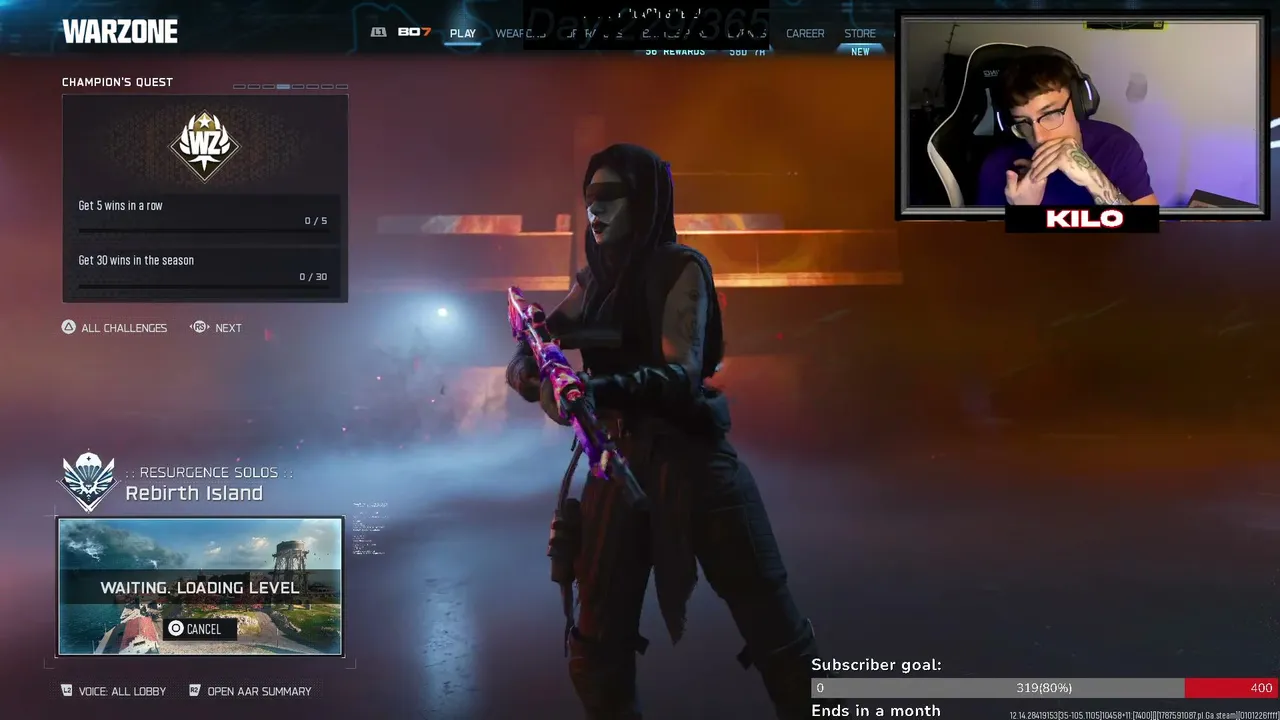The image size is (1280, 720).
Task: Cancel the matchmaking search
Action: [200, 629]
